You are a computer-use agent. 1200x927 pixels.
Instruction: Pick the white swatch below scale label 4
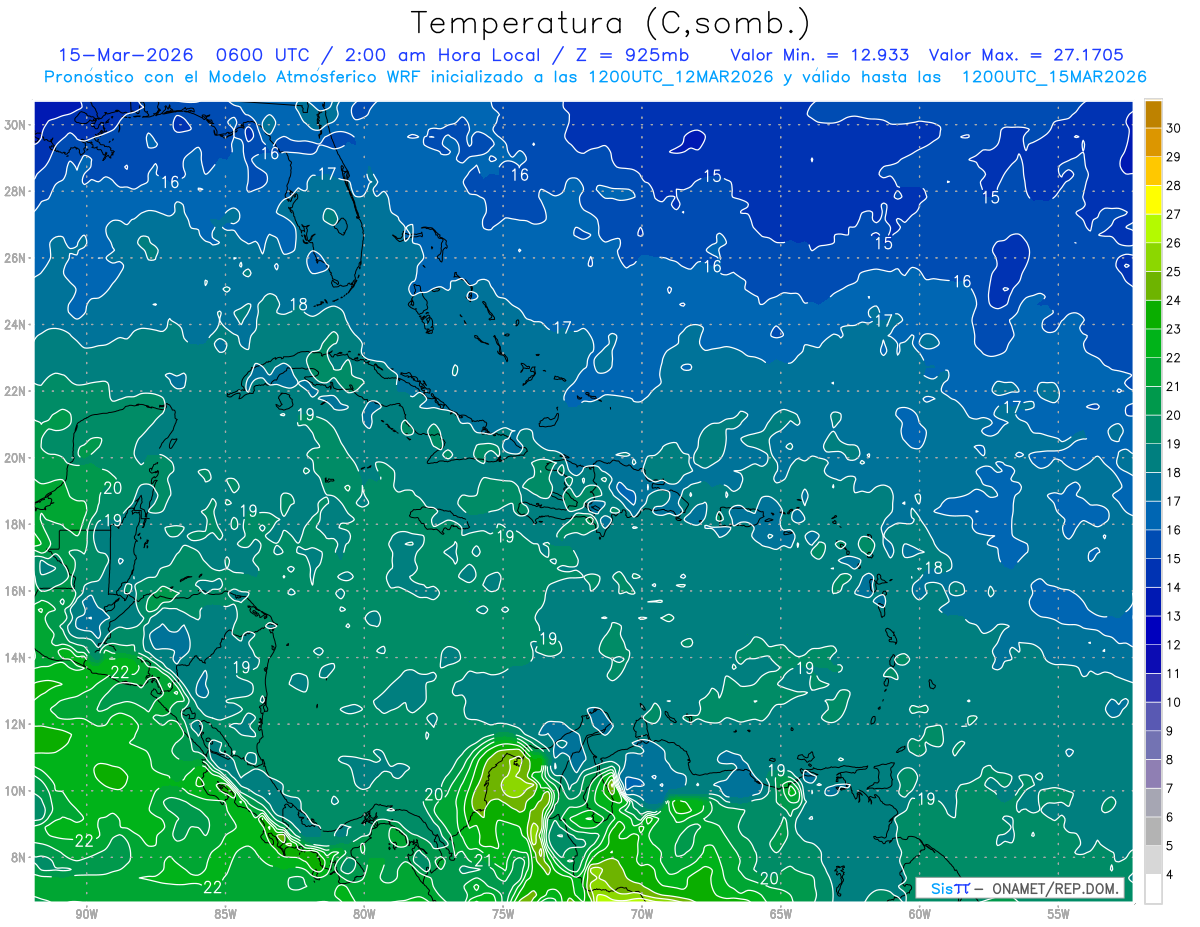point(1154,889)
